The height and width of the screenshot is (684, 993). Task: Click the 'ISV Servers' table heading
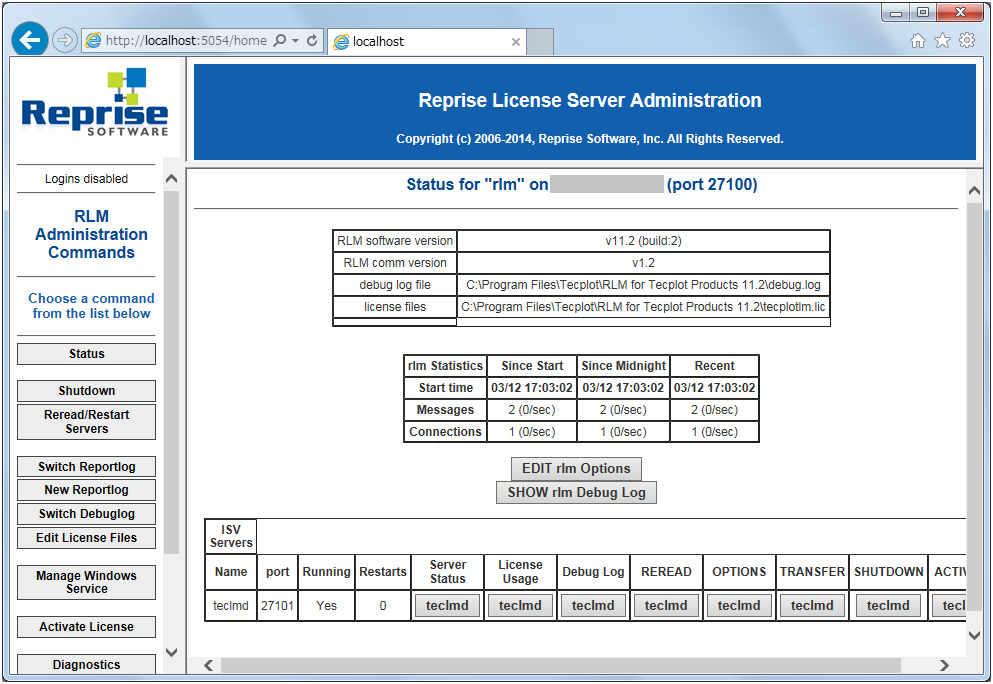point(231,536)
